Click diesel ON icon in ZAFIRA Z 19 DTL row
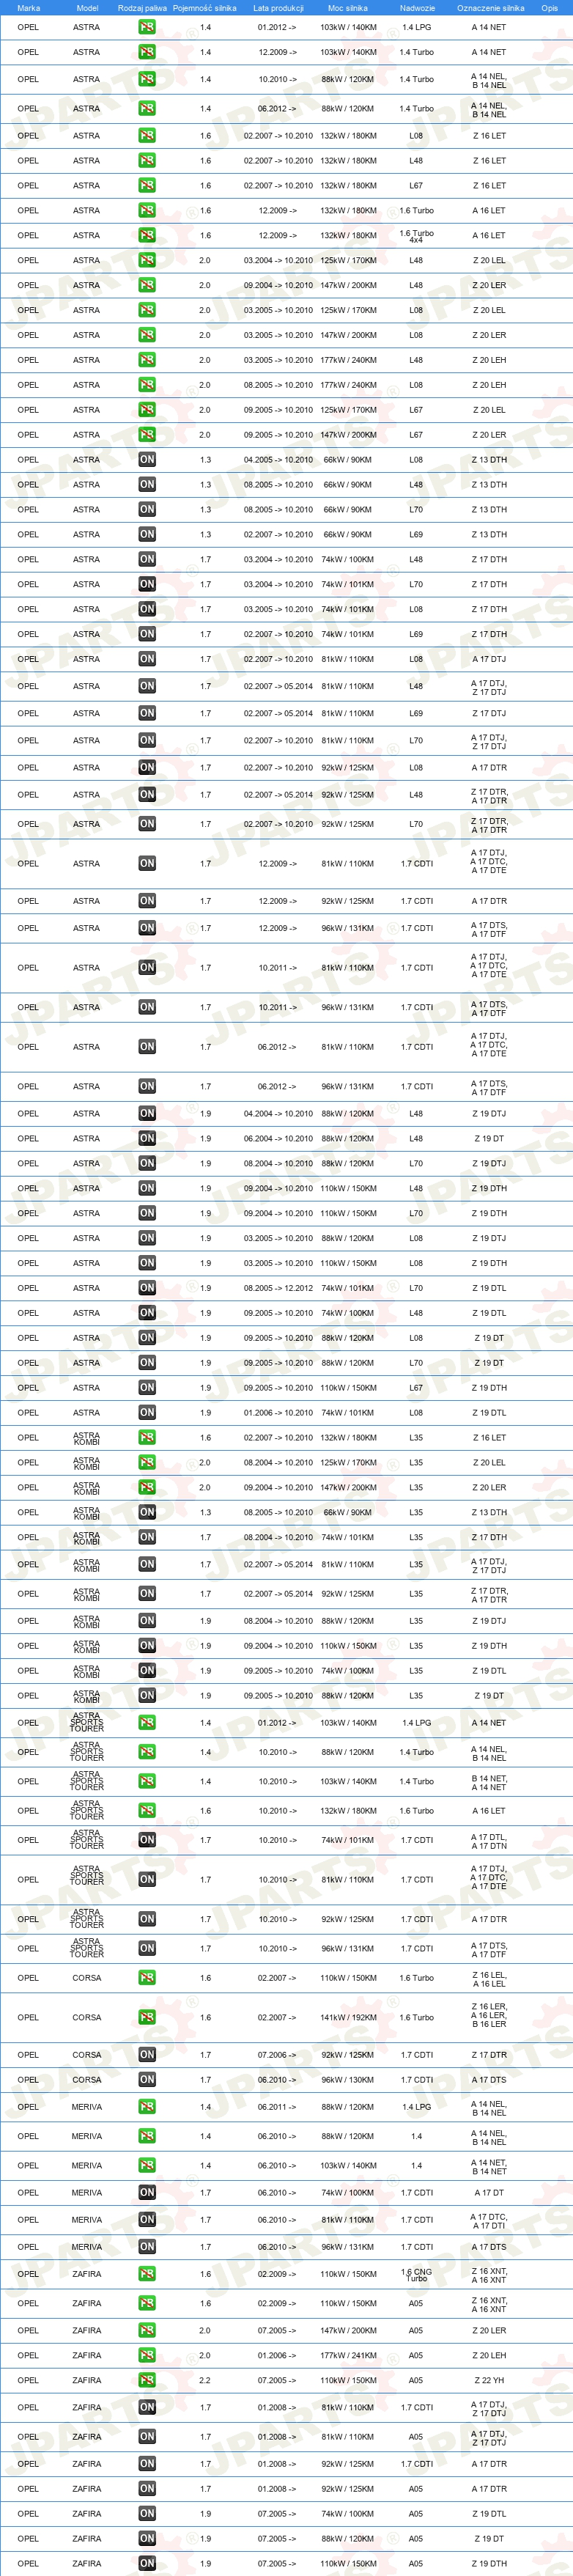Screen dimensions: 573x2576 click(147, 2514)
